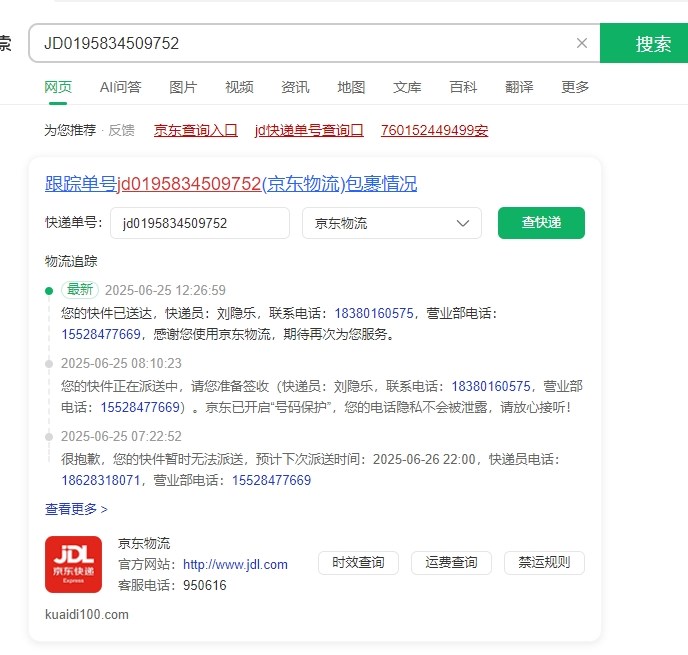The image size is (688, 655).
Task: Click the kuaidi100.com source label
Action: [87, 614]
